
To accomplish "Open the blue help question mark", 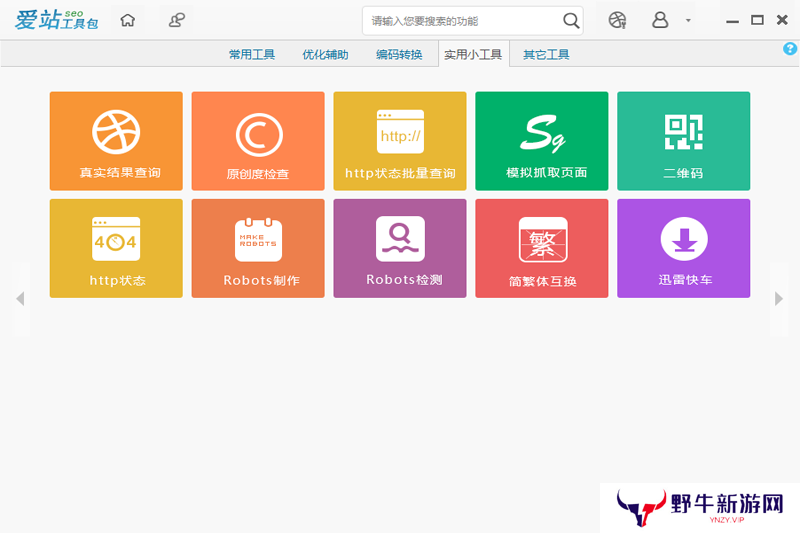I will point(790,49).
